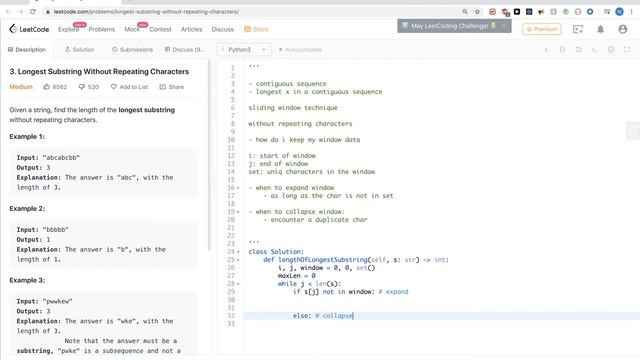Screen dimensions: 640x360
Task: Click the Share button
Action: tap(171, 87)
